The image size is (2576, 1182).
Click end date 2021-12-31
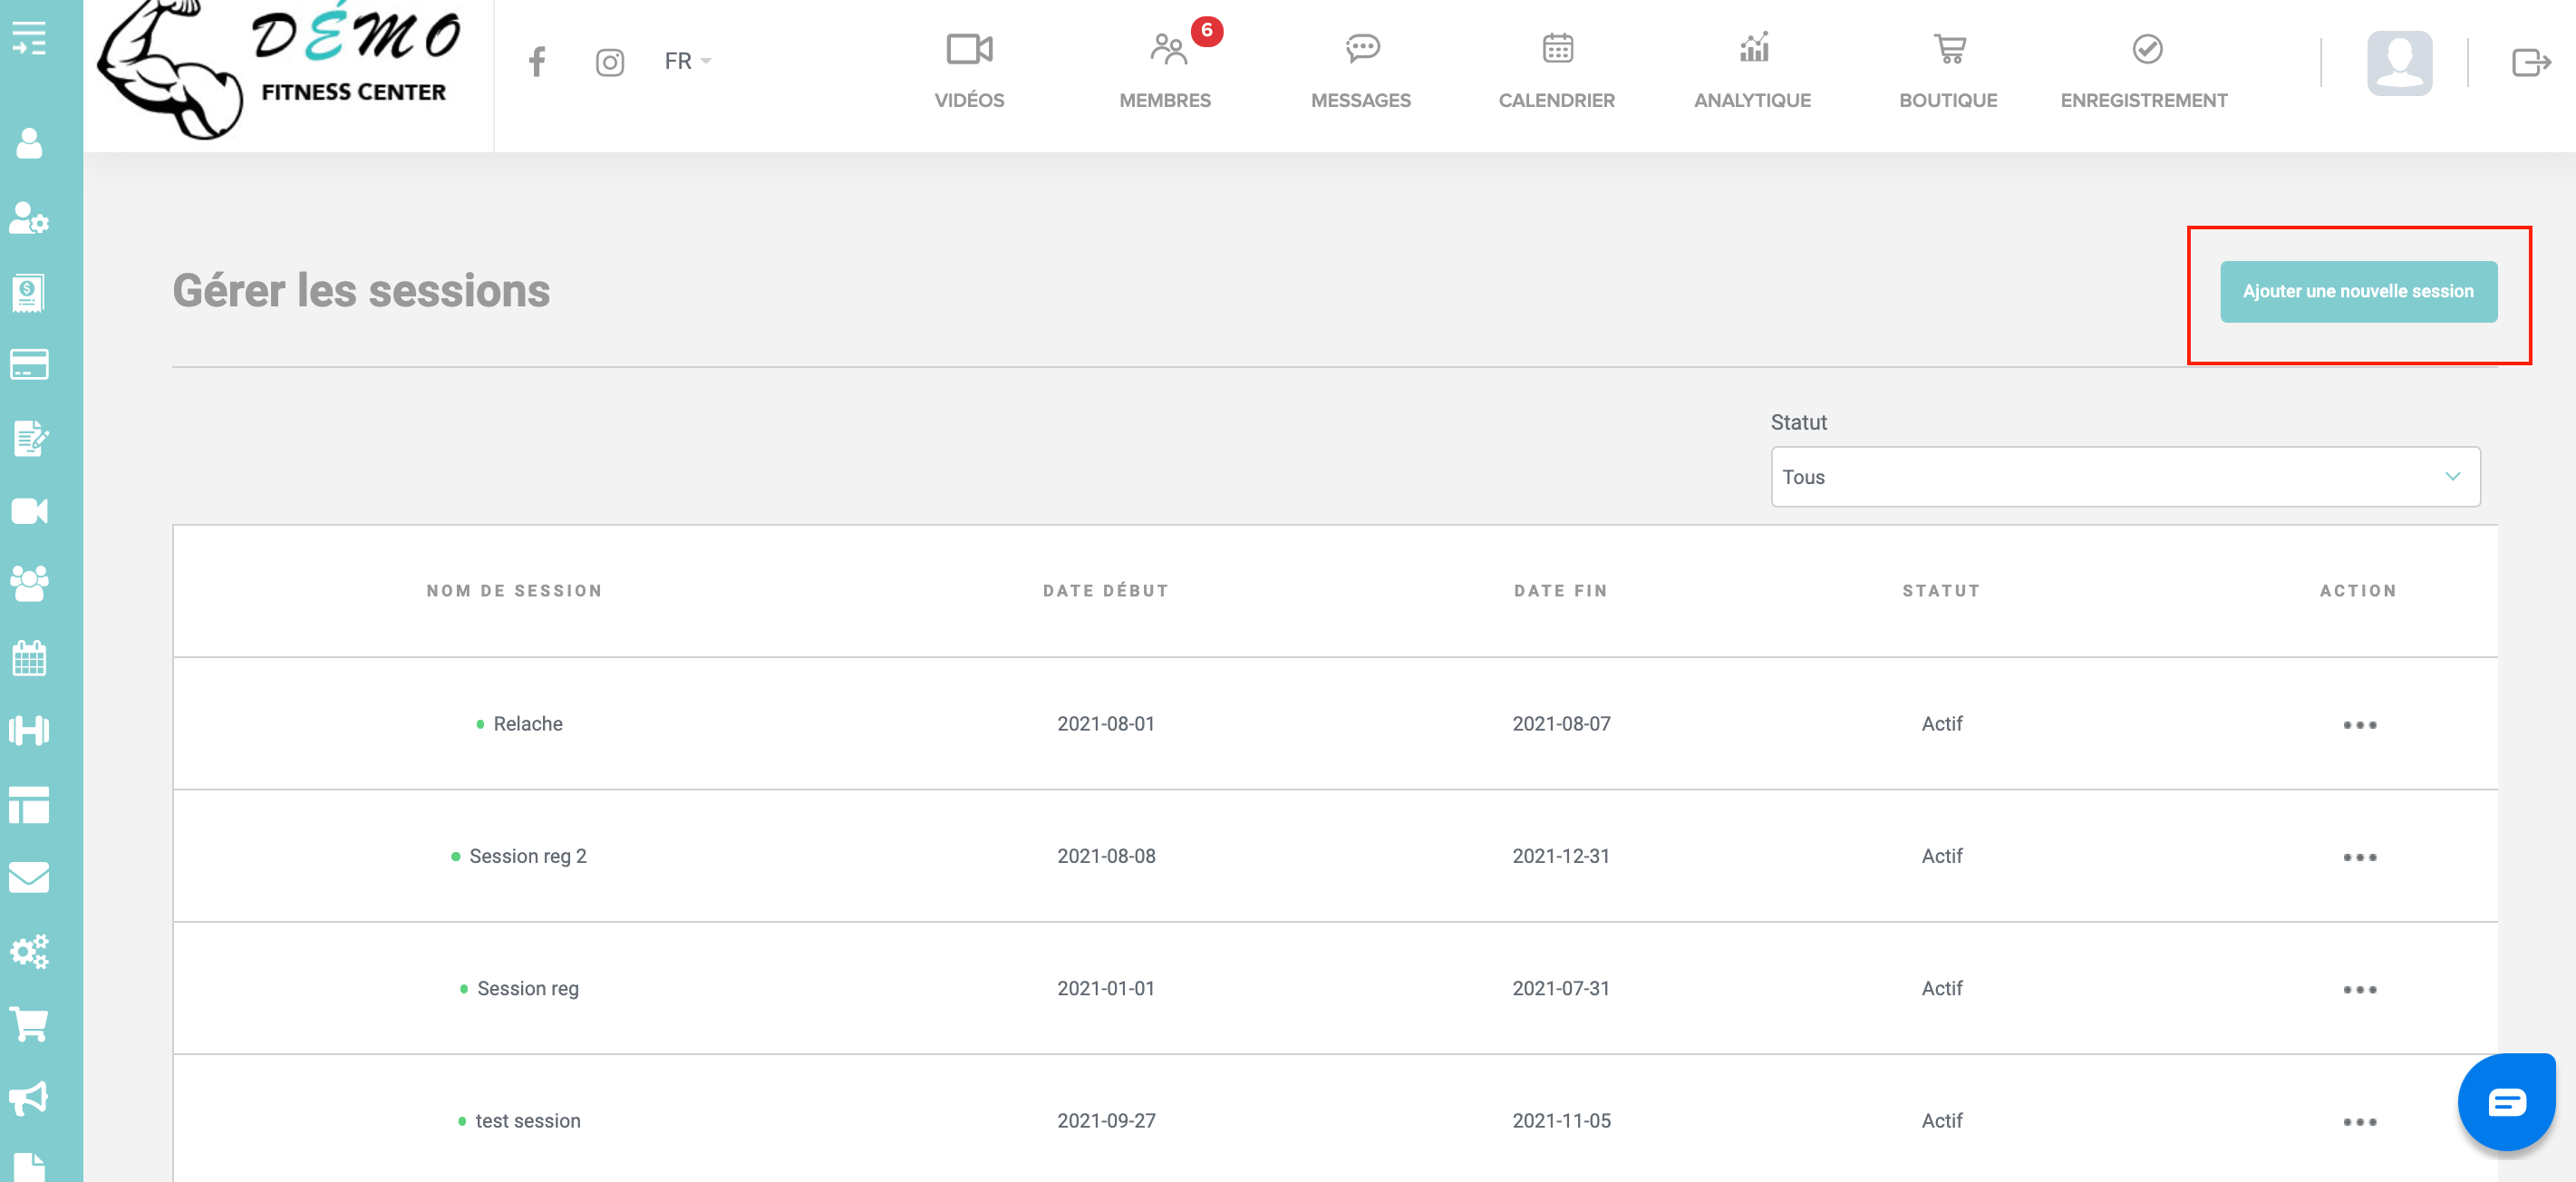(1561, 856)
